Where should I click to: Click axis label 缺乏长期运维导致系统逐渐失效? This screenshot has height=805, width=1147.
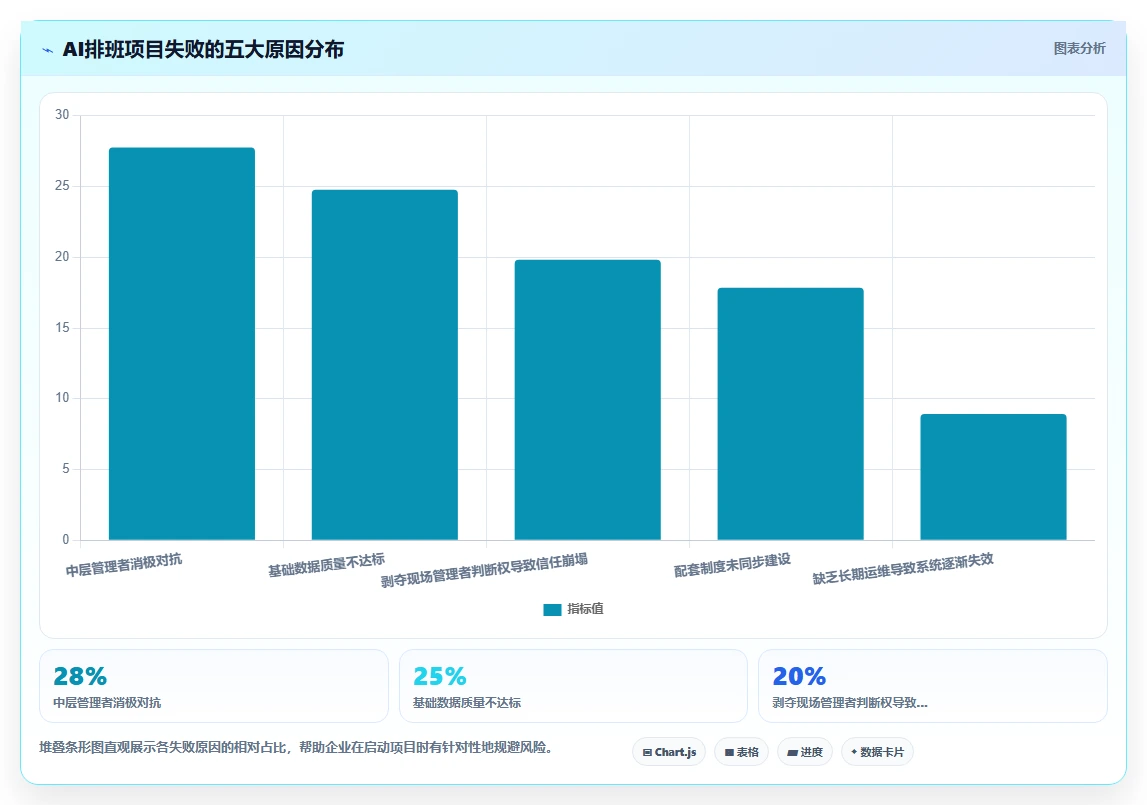(x=903, y=569)
